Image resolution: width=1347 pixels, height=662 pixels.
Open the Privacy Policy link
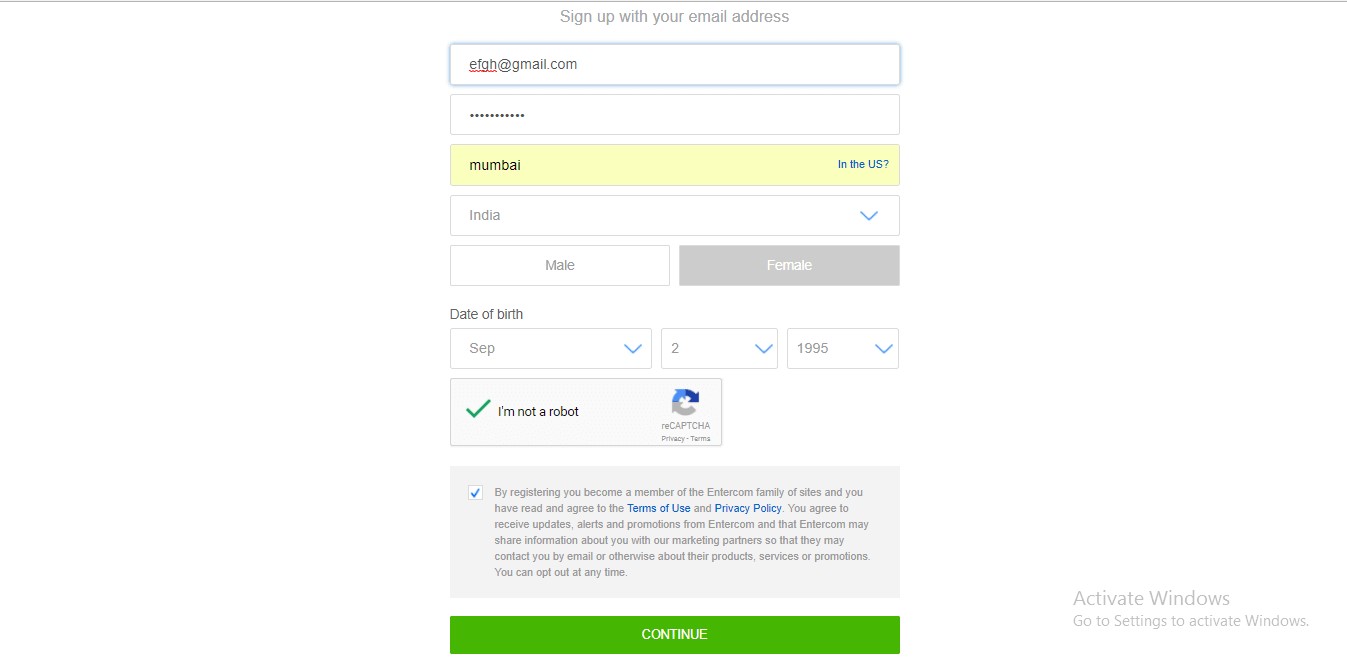click(748, 508)
